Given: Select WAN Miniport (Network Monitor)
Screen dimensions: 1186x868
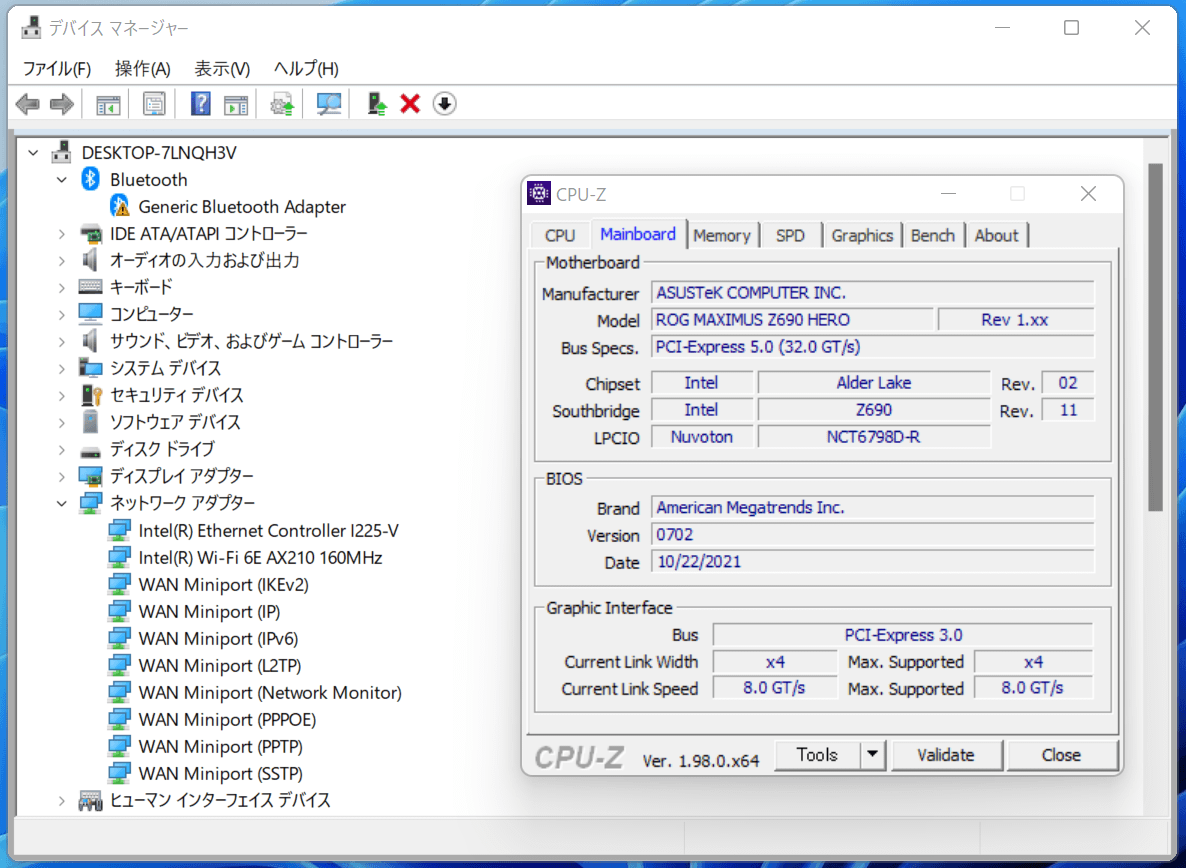Looking at the screenshot, I should [x=270, y=693].
